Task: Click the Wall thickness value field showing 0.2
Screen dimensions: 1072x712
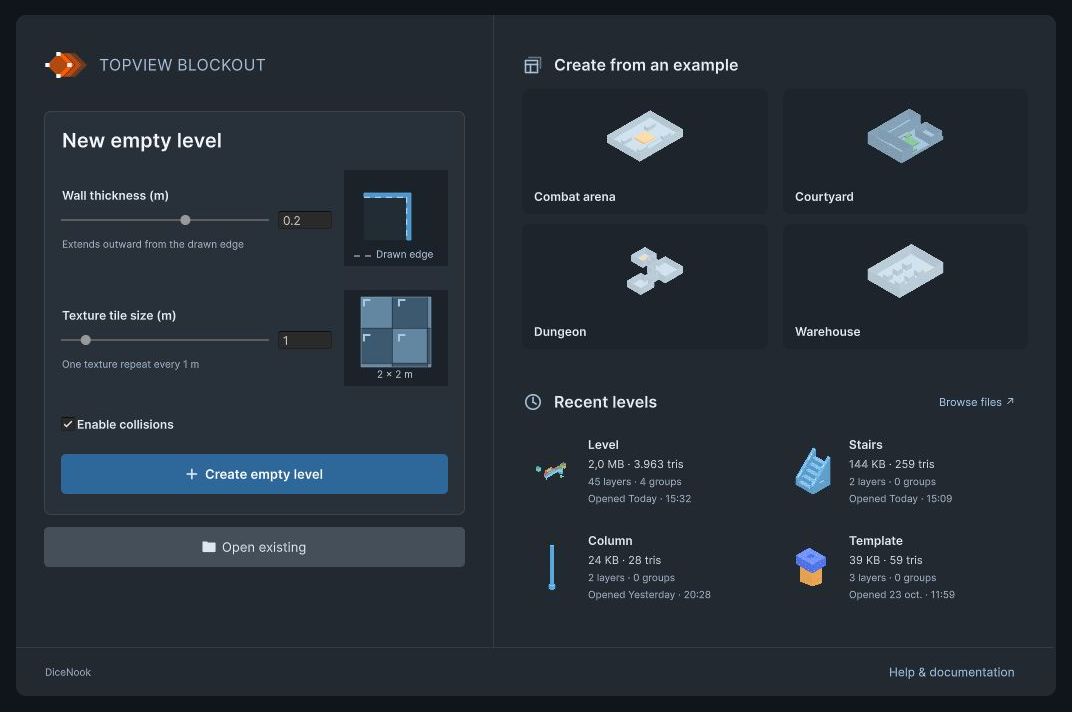Action: tap(305, 220)
